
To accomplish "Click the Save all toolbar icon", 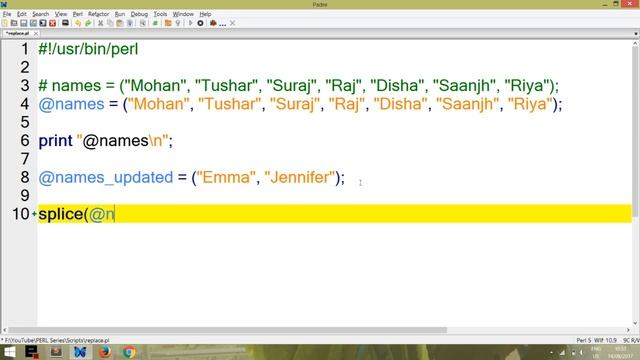I will click(33, 23).
